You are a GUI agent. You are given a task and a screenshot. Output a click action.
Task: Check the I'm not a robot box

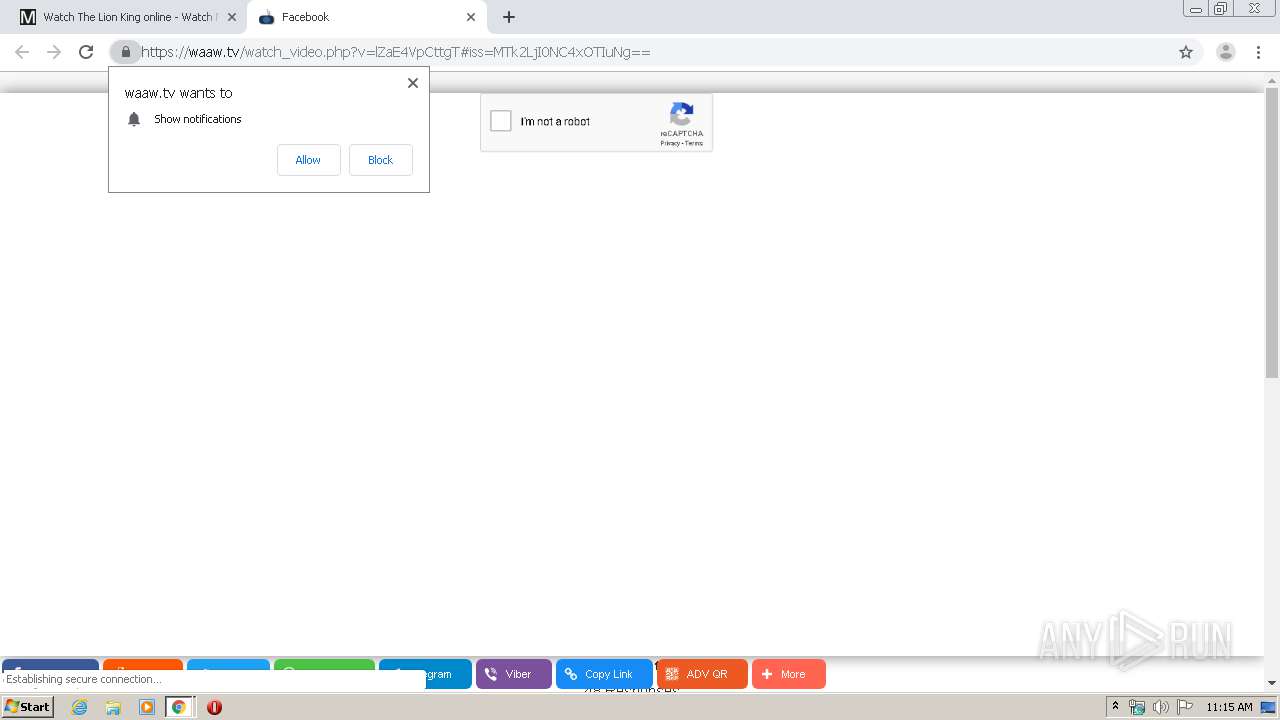click(501, 121)
